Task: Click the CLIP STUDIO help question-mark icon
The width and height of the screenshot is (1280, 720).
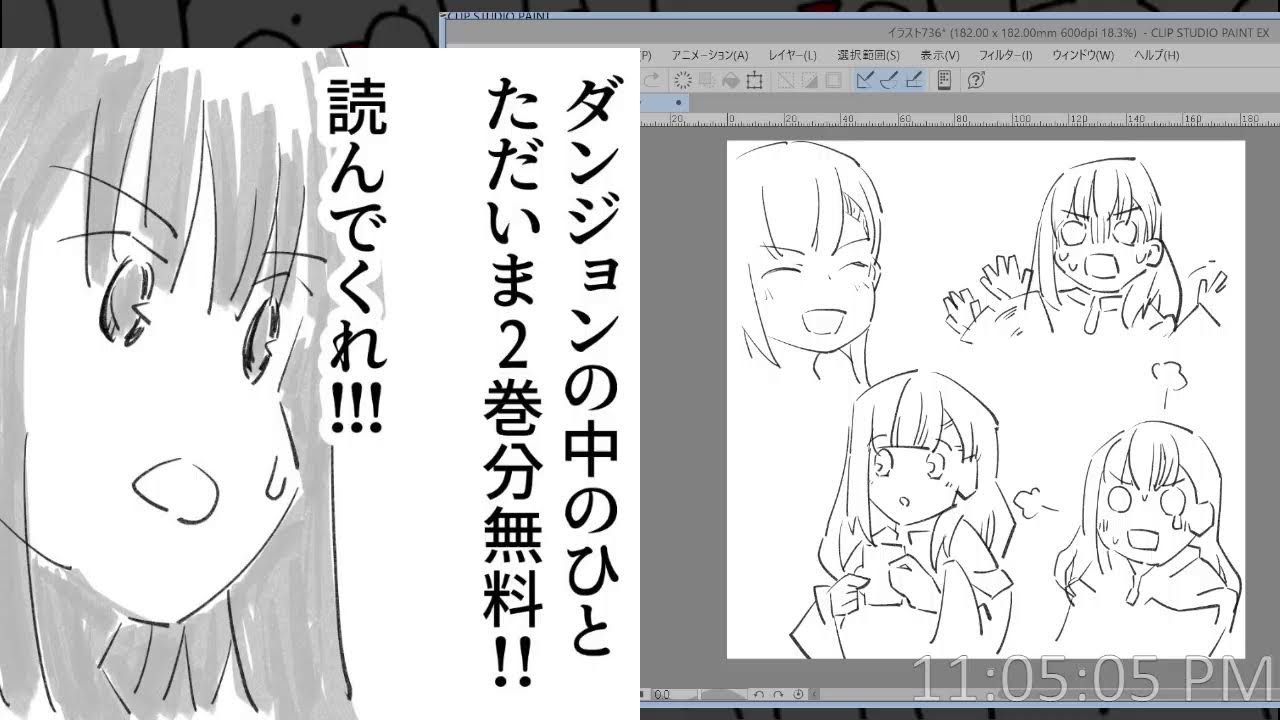Action: click(x=974, y=81)
